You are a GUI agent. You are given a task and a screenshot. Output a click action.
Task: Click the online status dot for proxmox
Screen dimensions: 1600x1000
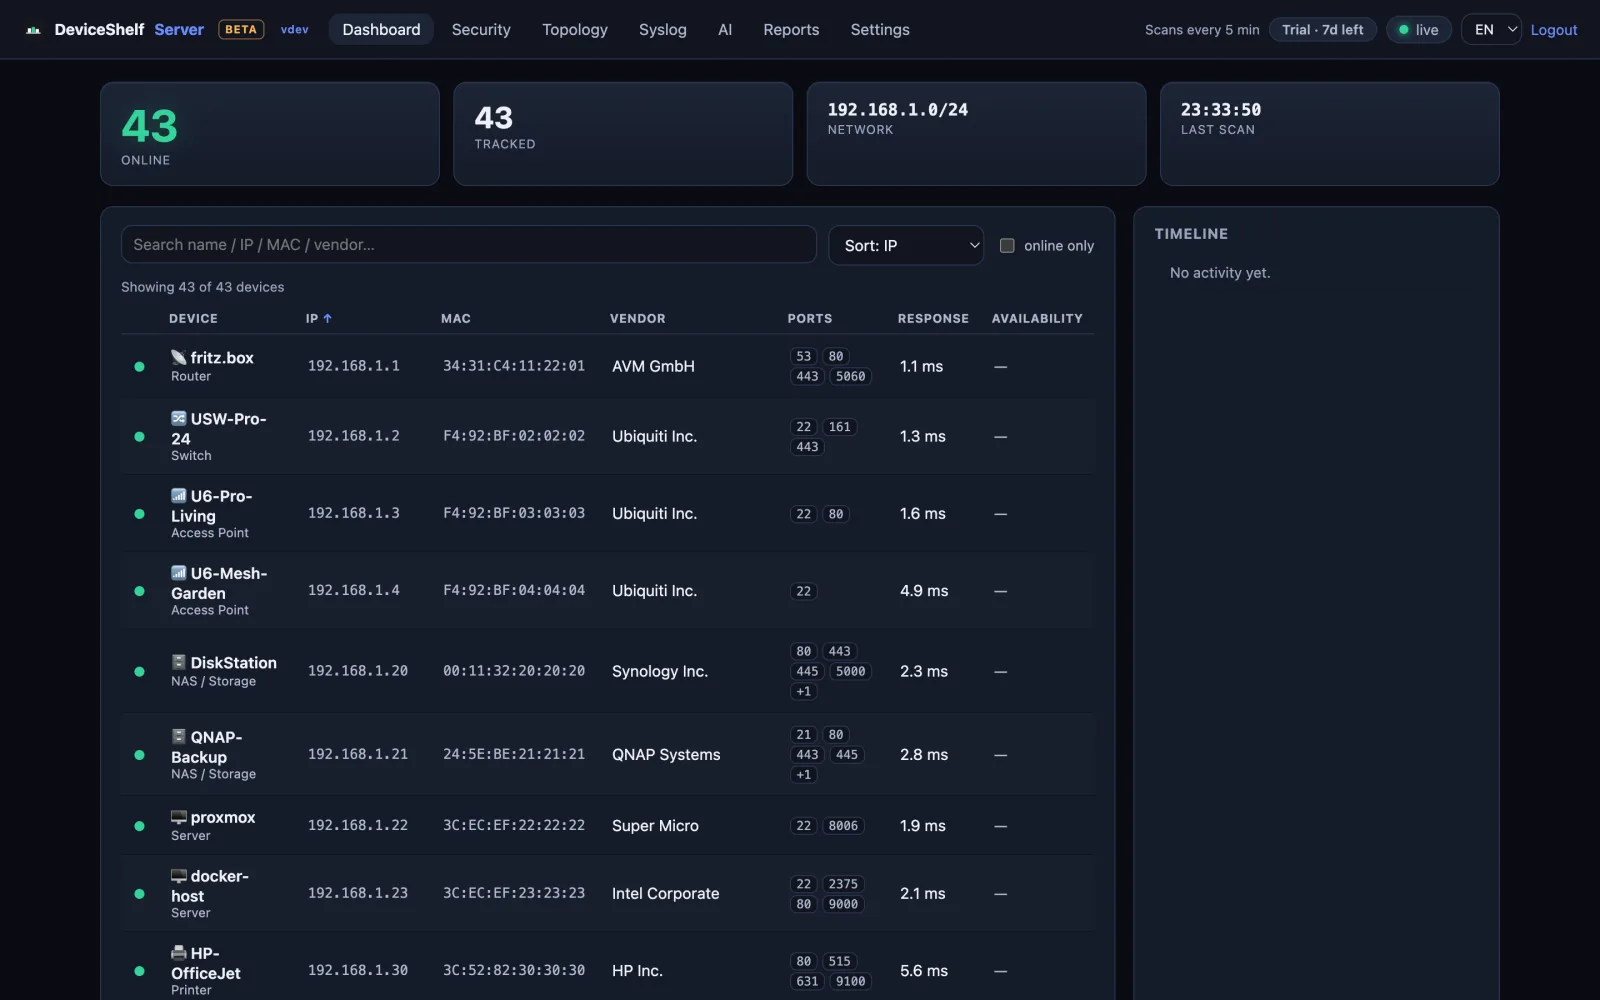click(140, 826)
